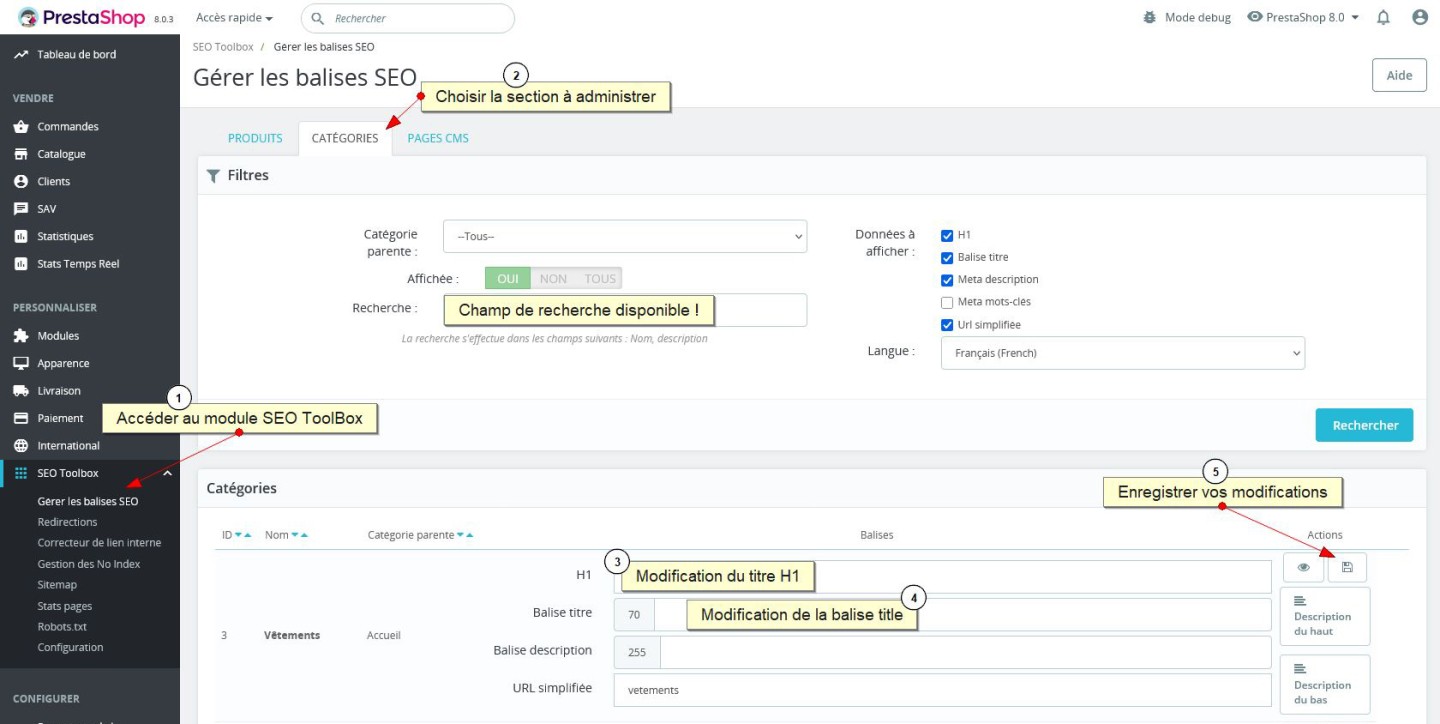This screenshot has width=1440, height=724.
Task: Click the Balise titre input field
Action: tap(962, 614)
